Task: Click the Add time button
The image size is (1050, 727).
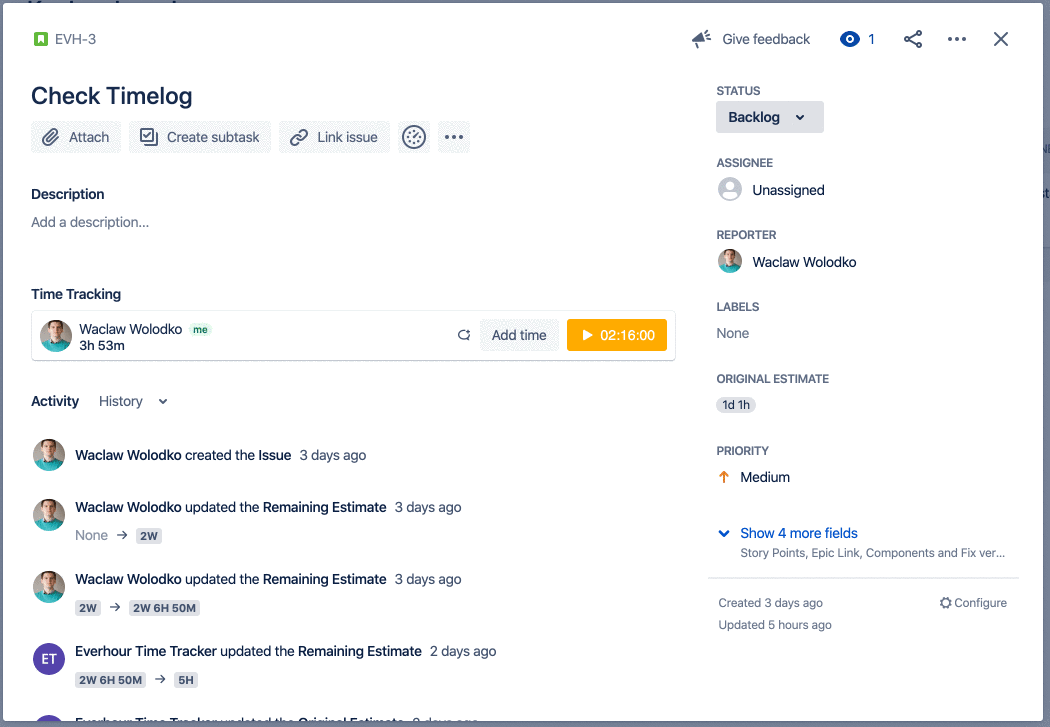Action: pyautogui.click(x=519, y=335)
